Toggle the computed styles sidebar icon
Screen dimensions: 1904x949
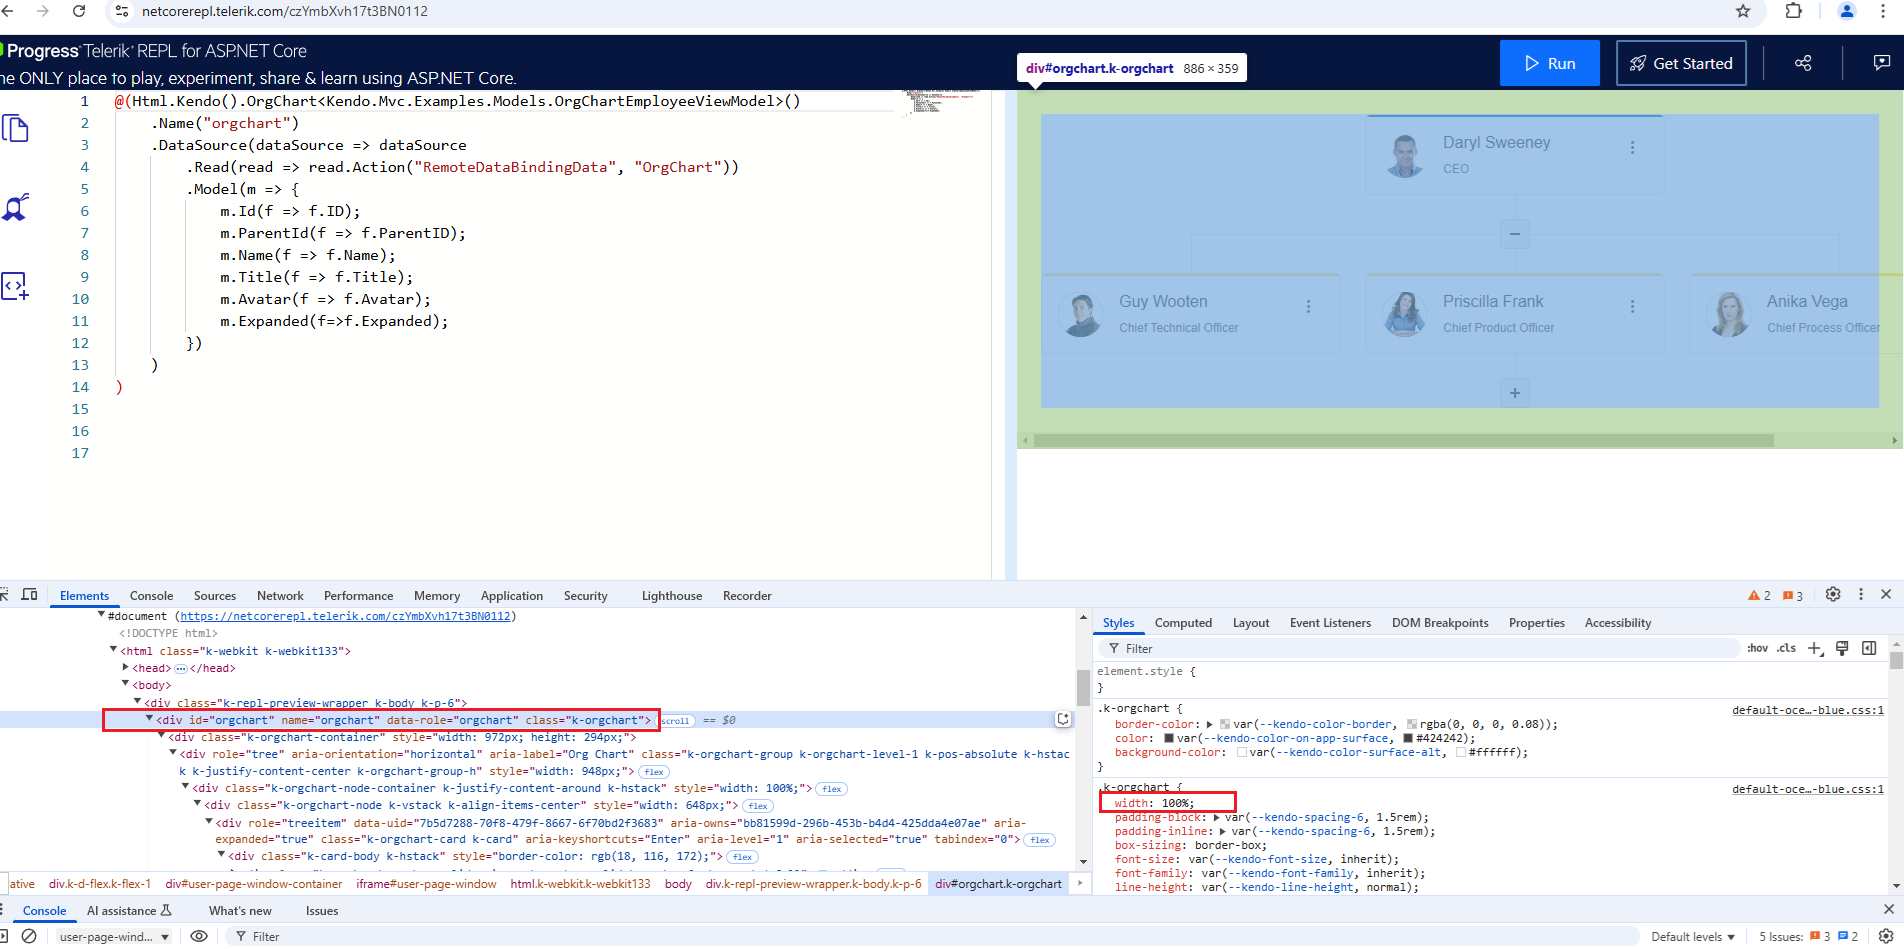click(1869, 648)
